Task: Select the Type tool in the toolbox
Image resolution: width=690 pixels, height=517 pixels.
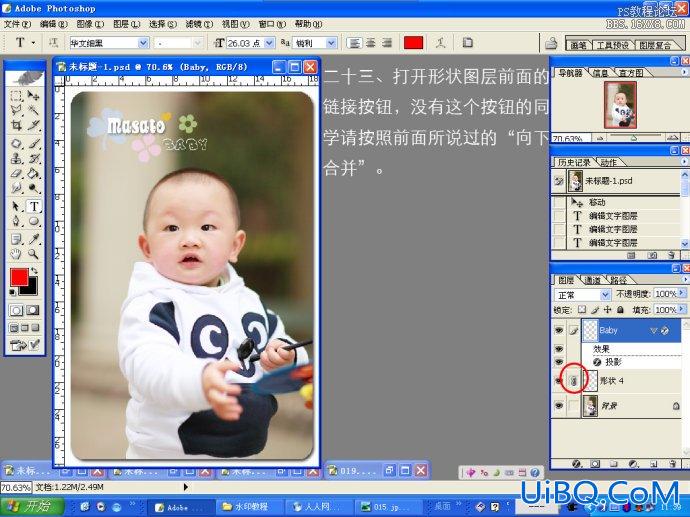Action: [33, 206]
